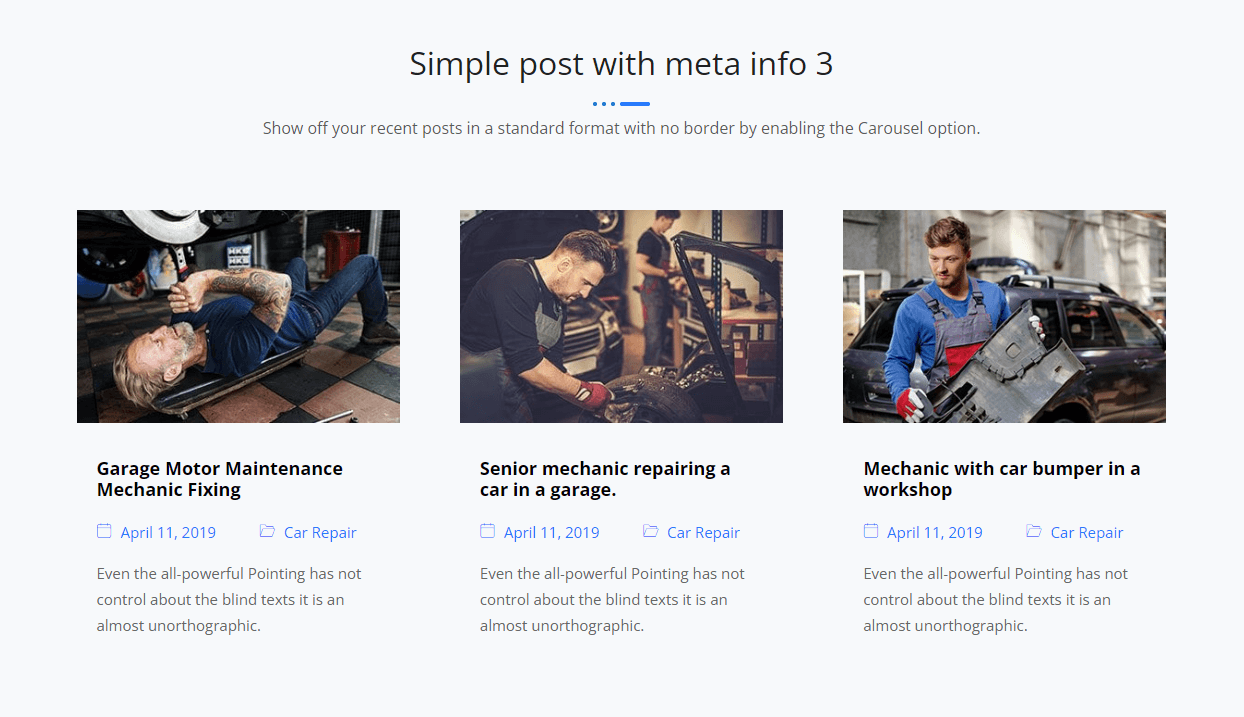Open the tattooed mechanic lying under car thumbnail
This screenshot has width=1244, height=717.
pos(238,316)
